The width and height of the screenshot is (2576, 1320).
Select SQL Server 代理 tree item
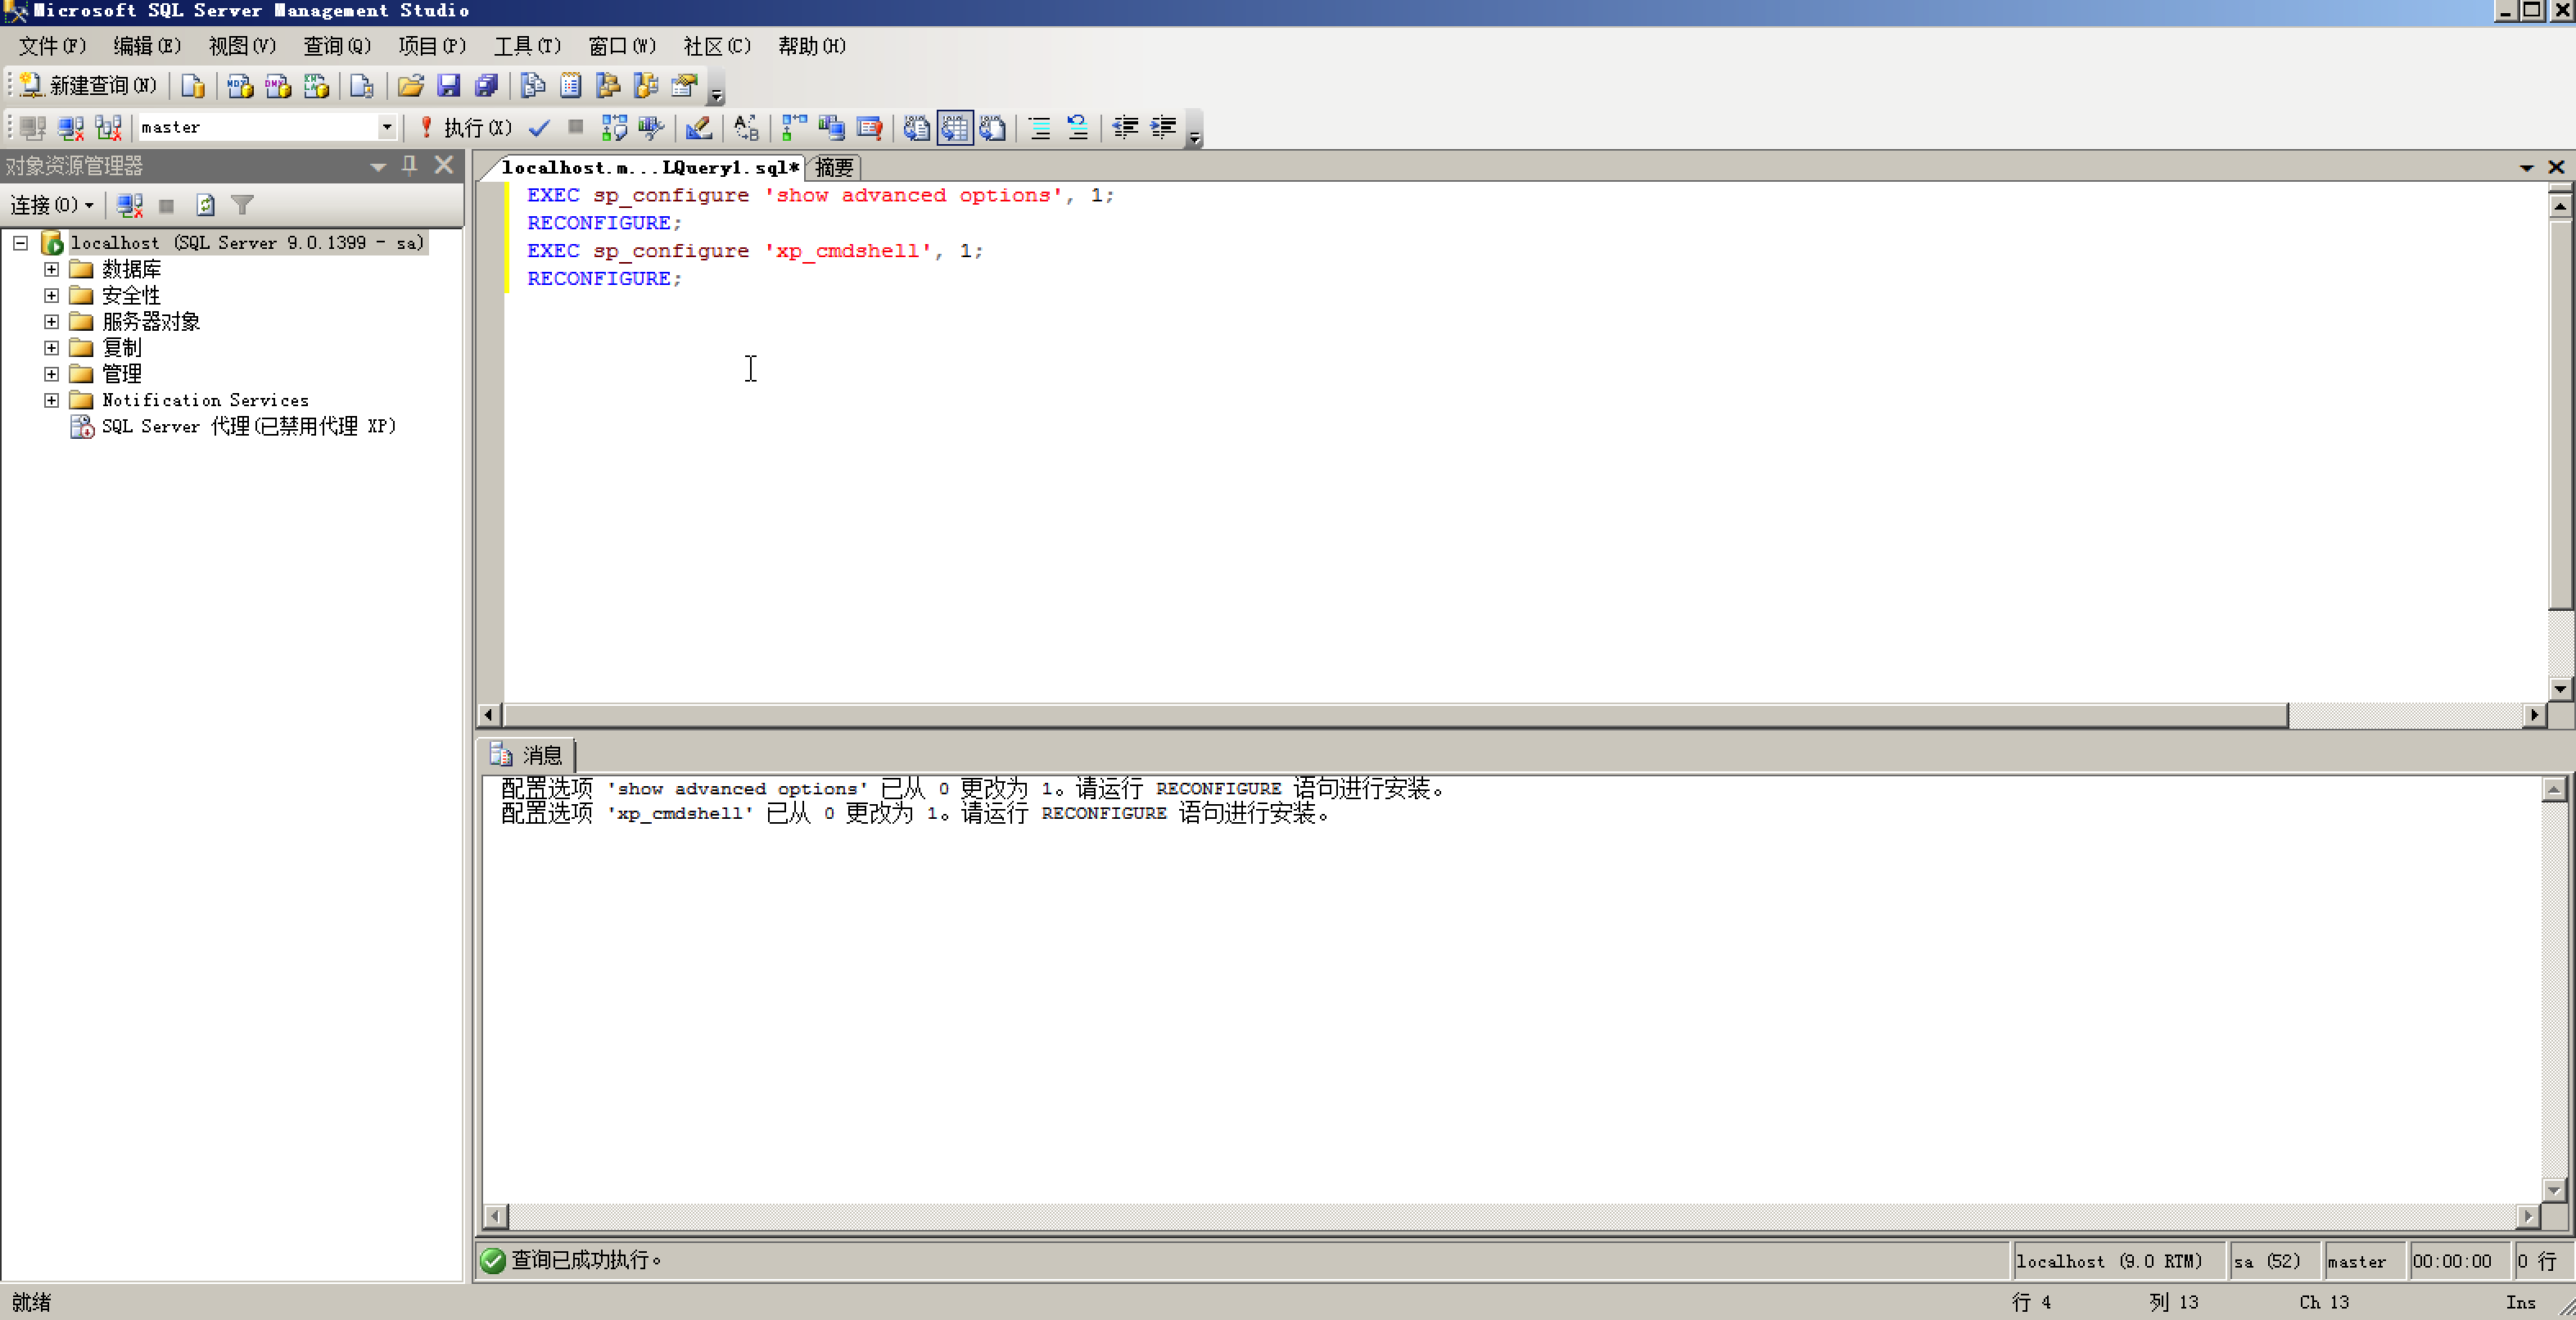(x=248, y=426)
